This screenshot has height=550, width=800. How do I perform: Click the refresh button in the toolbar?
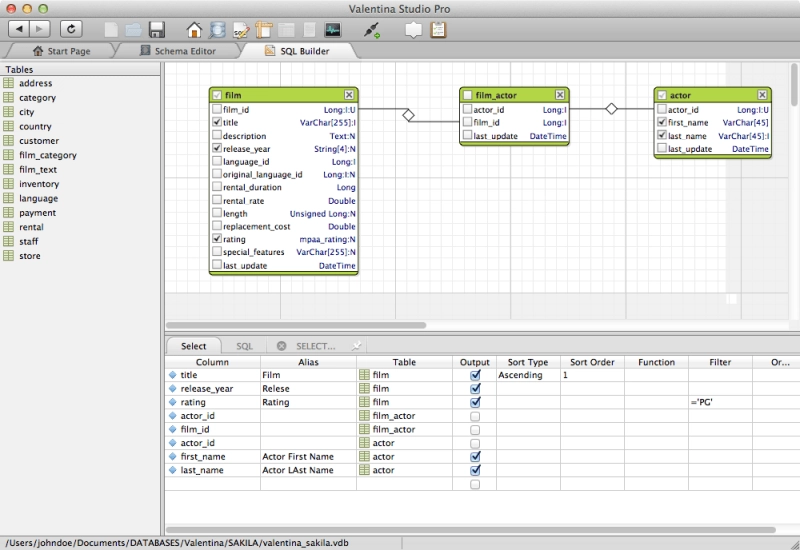click(x=71, y=29)
